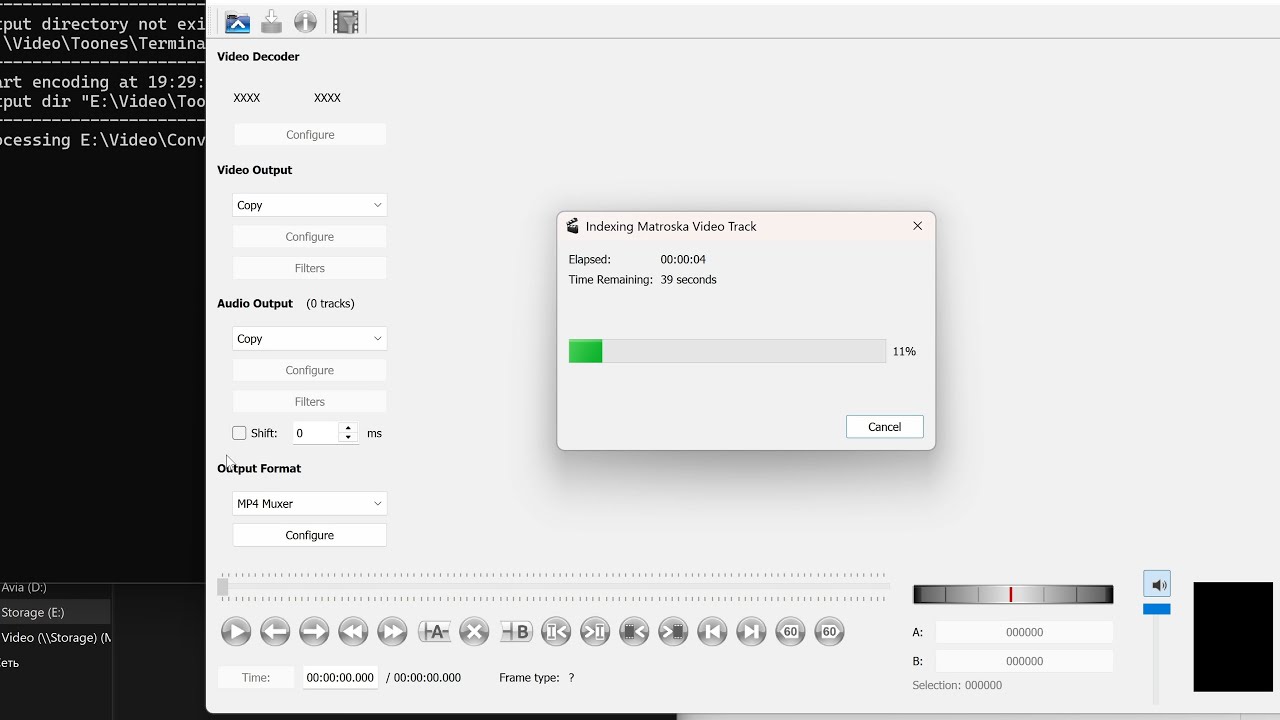
Task: Click the Shift milliseconds input field
Action: 316,433
